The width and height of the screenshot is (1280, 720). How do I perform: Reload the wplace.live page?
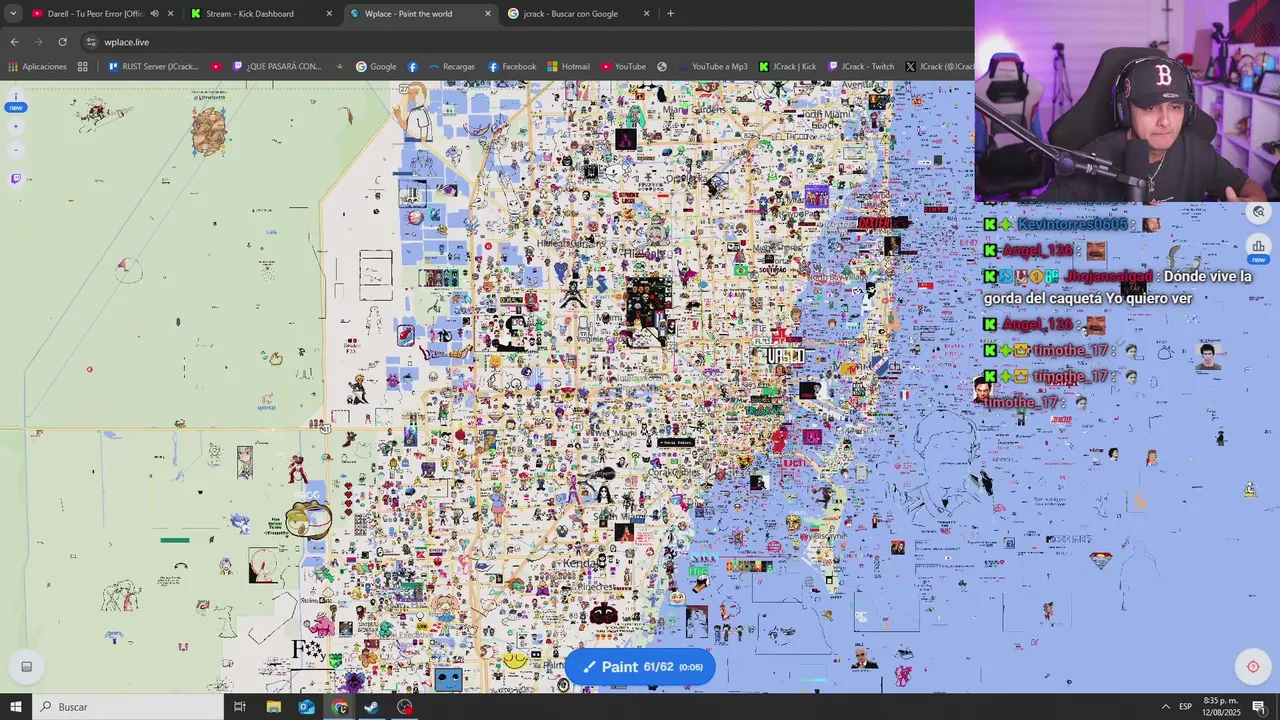[x=62, y=42]
